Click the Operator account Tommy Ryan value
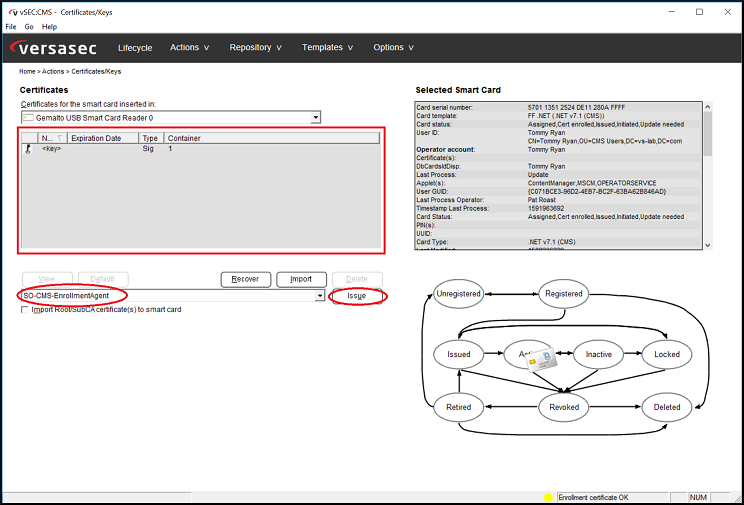This screenshot has width=744, height=505. pyautogui.click(x=546, y=150)
